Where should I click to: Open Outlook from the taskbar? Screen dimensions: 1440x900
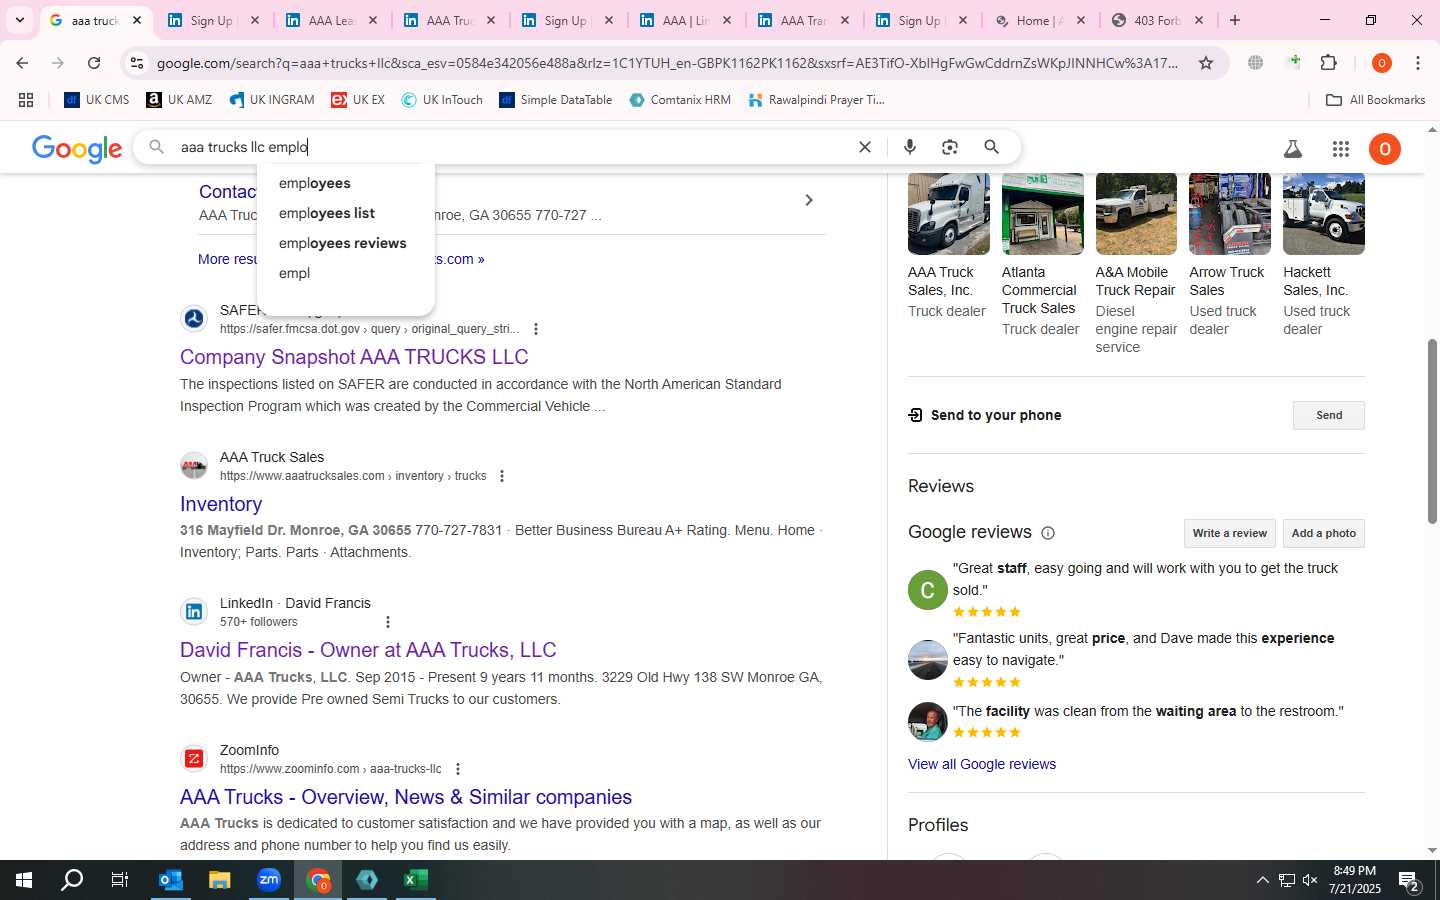171,880
